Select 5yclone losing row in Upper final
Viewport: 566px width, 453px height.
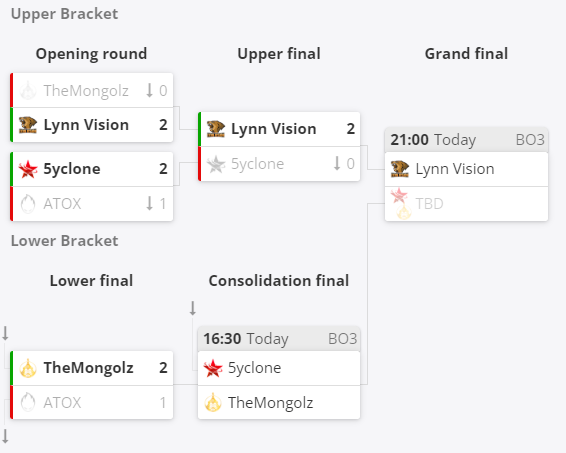tap(279, 164)
